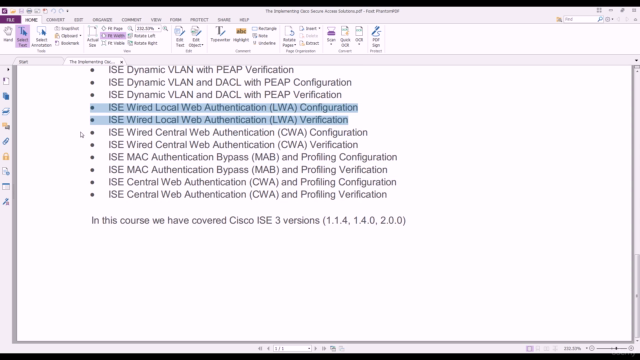The height and width of the screenshot is (360, 640).
Task: Switch to the Start document tab
Action: pos(23,62)
